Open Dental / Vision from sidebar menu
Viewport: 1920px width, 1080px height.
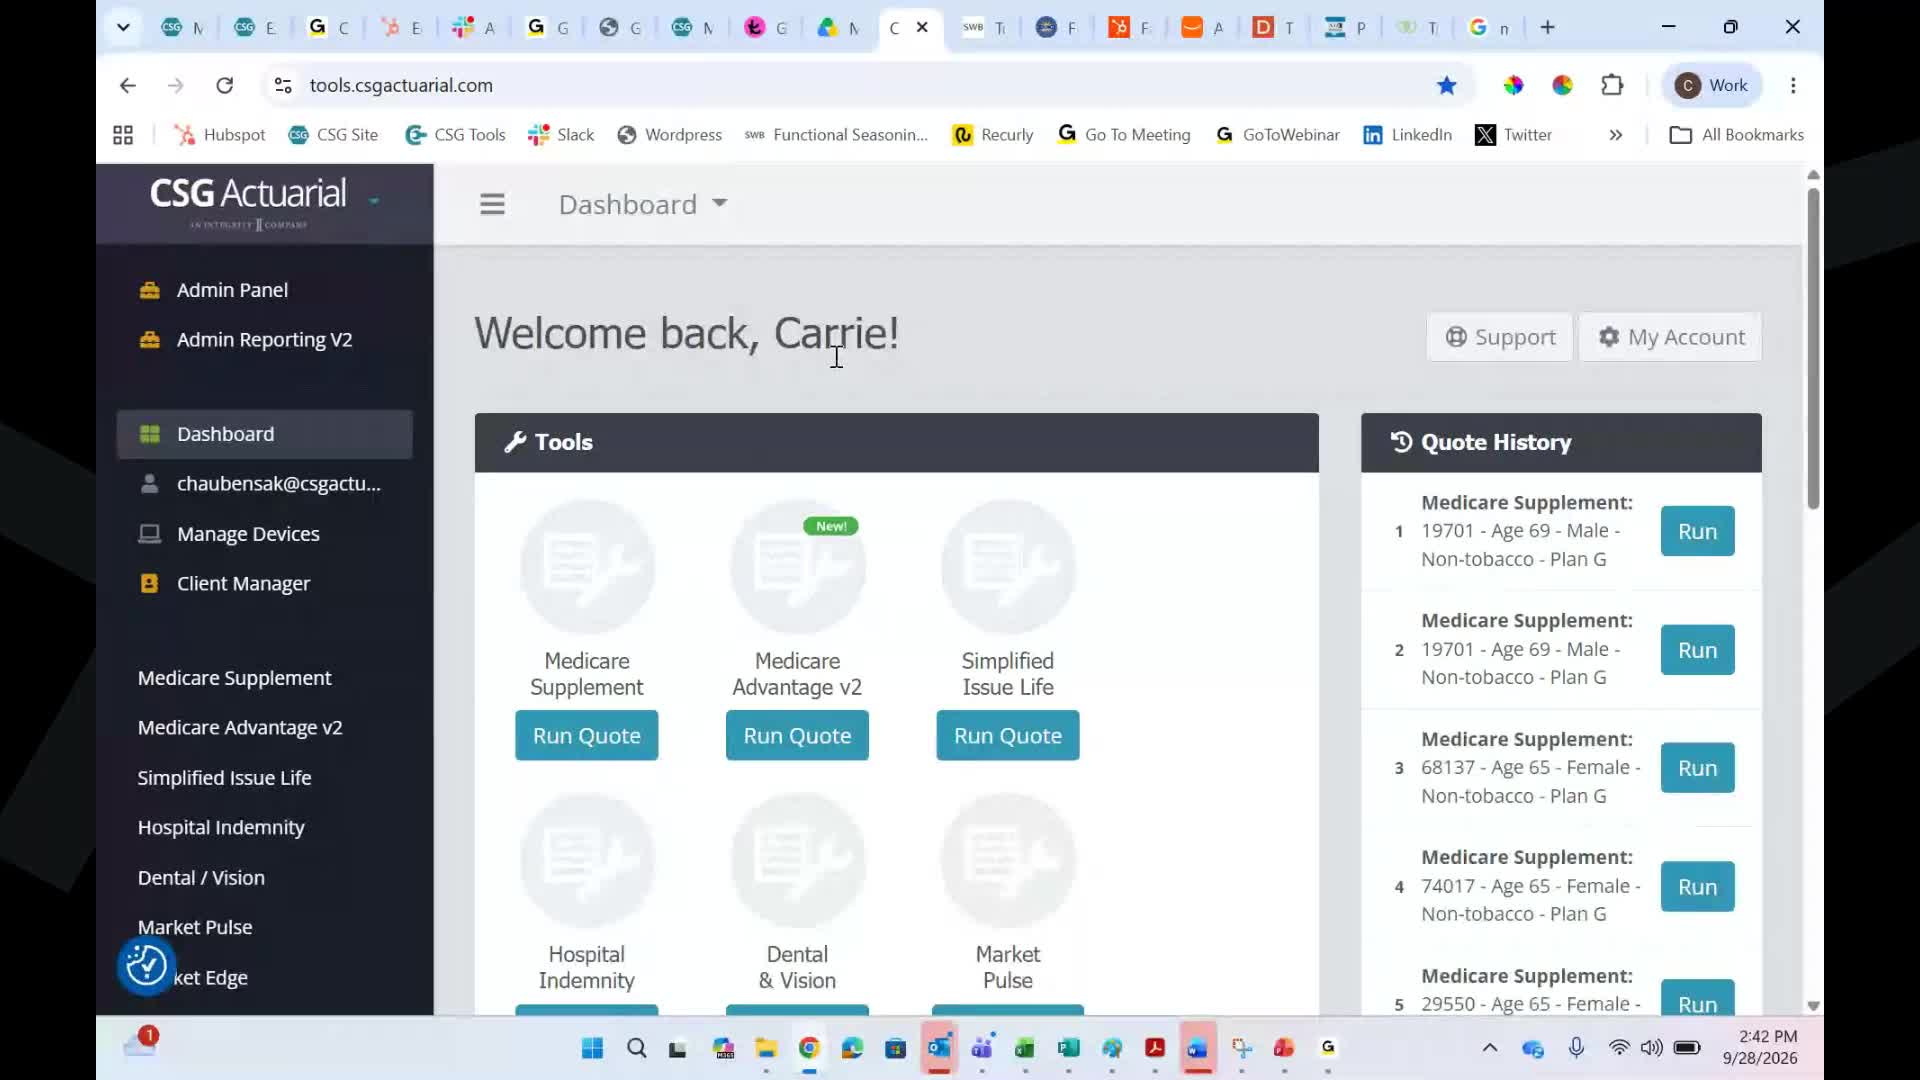coord(201,878)
